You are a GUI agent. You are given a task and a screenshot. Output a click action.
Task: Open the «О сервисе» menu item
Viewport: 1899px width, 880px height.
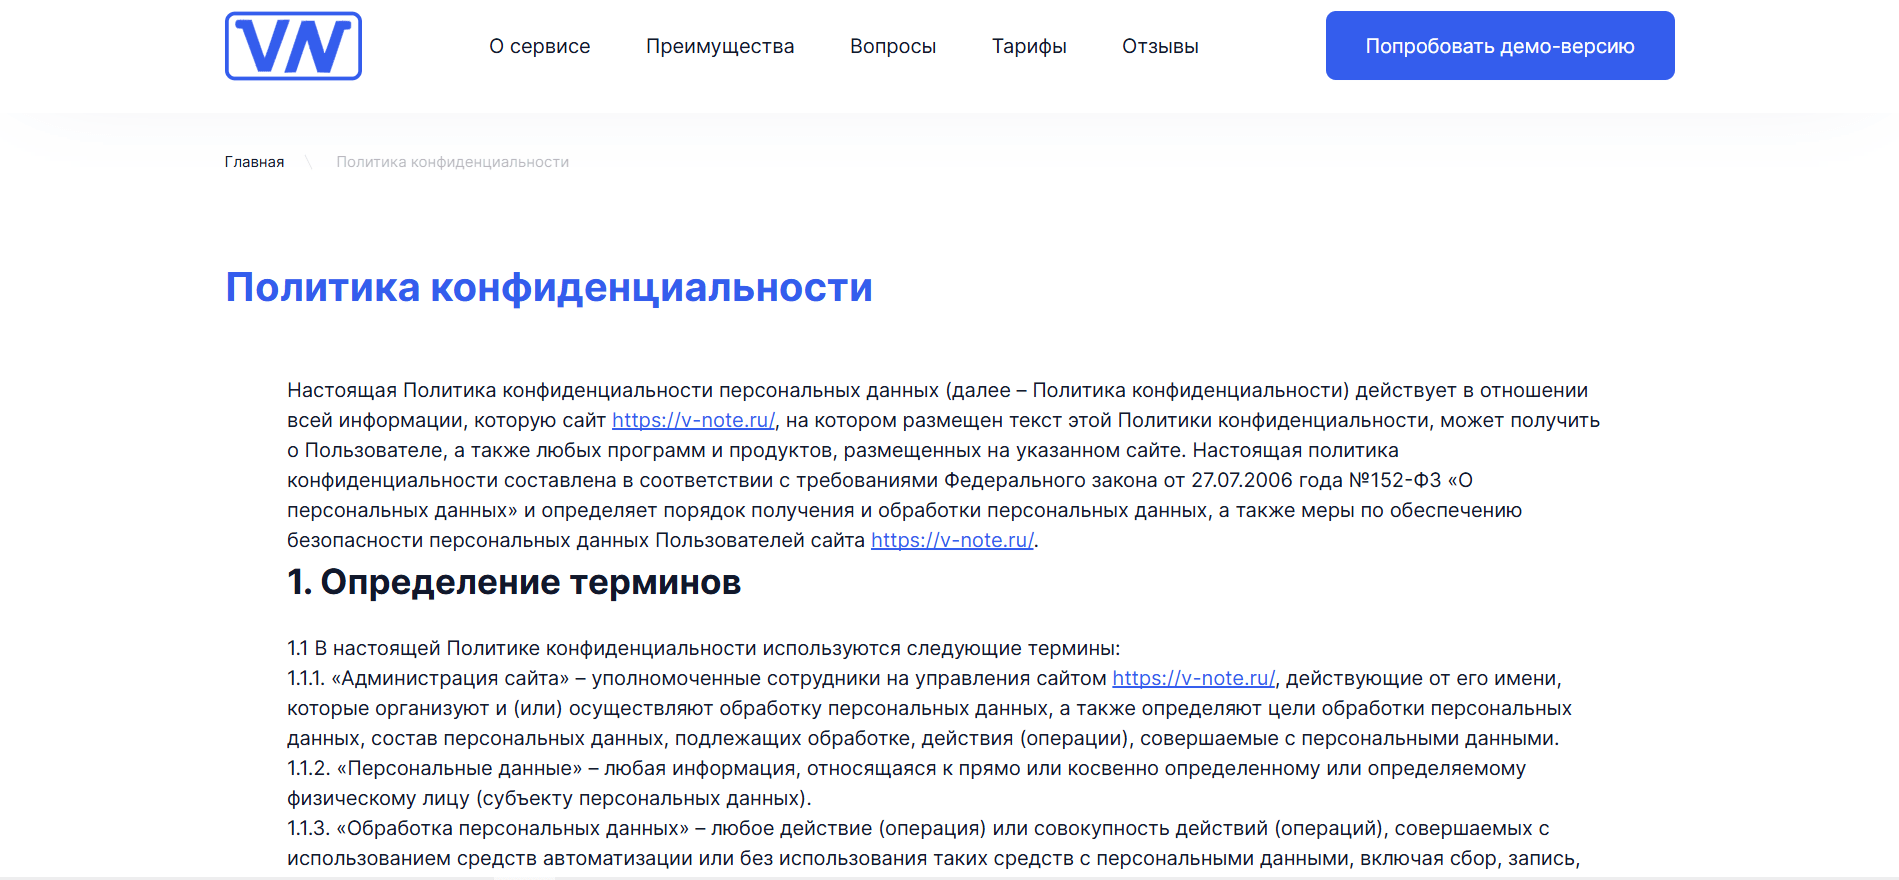point(540,46)
